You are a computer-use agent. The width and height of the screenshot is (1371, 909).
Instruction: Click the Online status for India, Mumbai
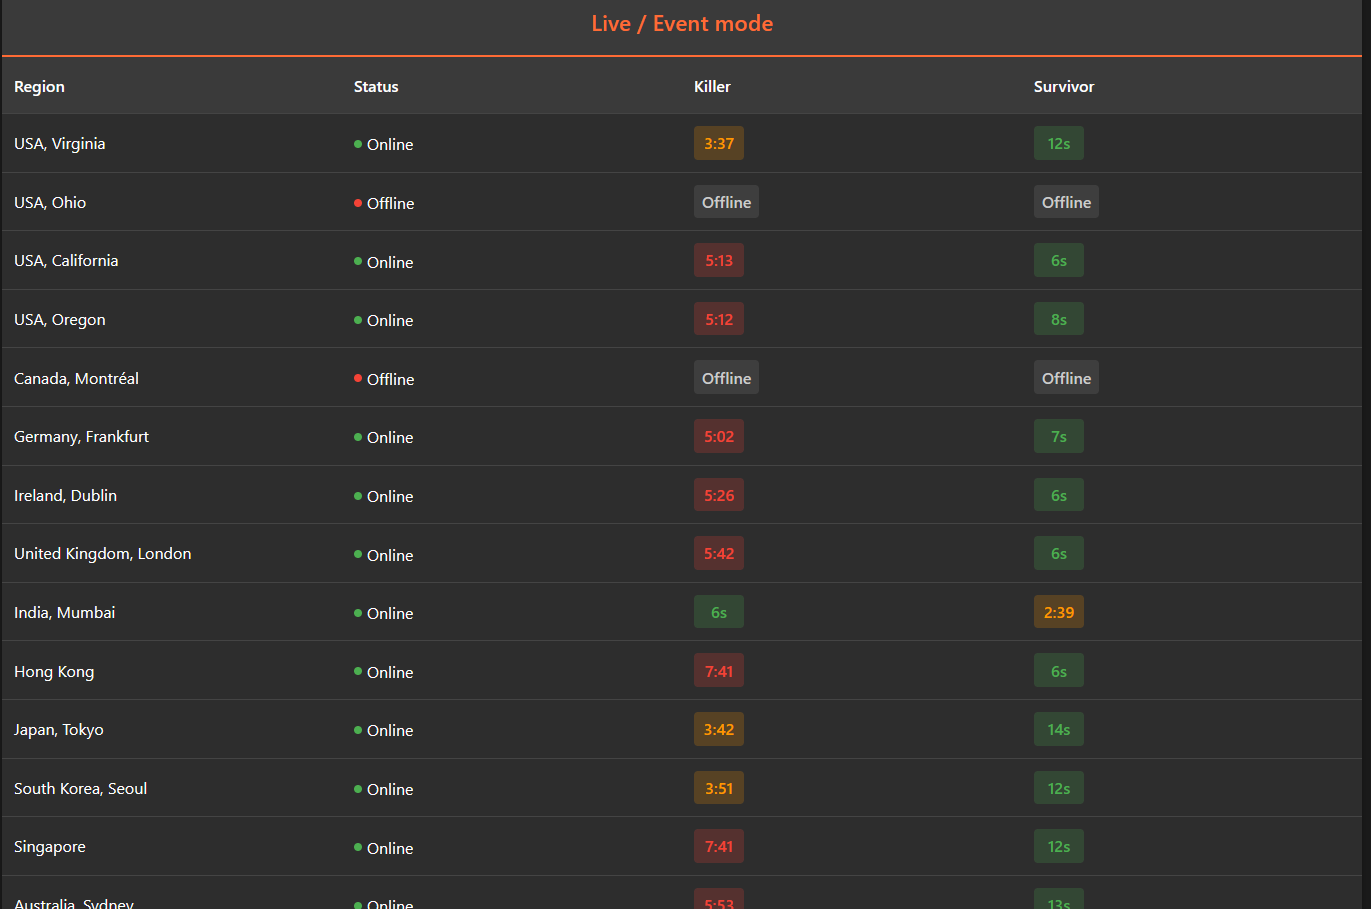pyautogui.click(x=384, y=613)
